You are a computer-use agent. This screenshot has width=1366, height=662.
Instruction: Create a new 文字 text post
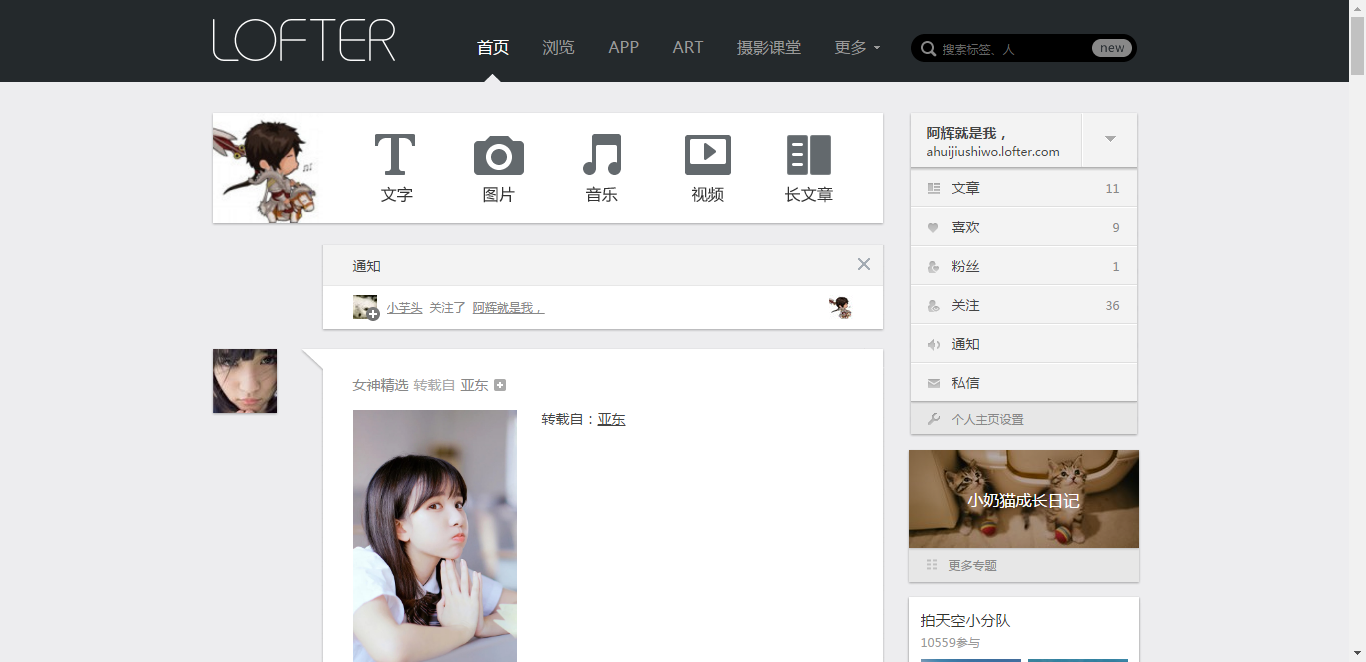click(x=396, y=168)
